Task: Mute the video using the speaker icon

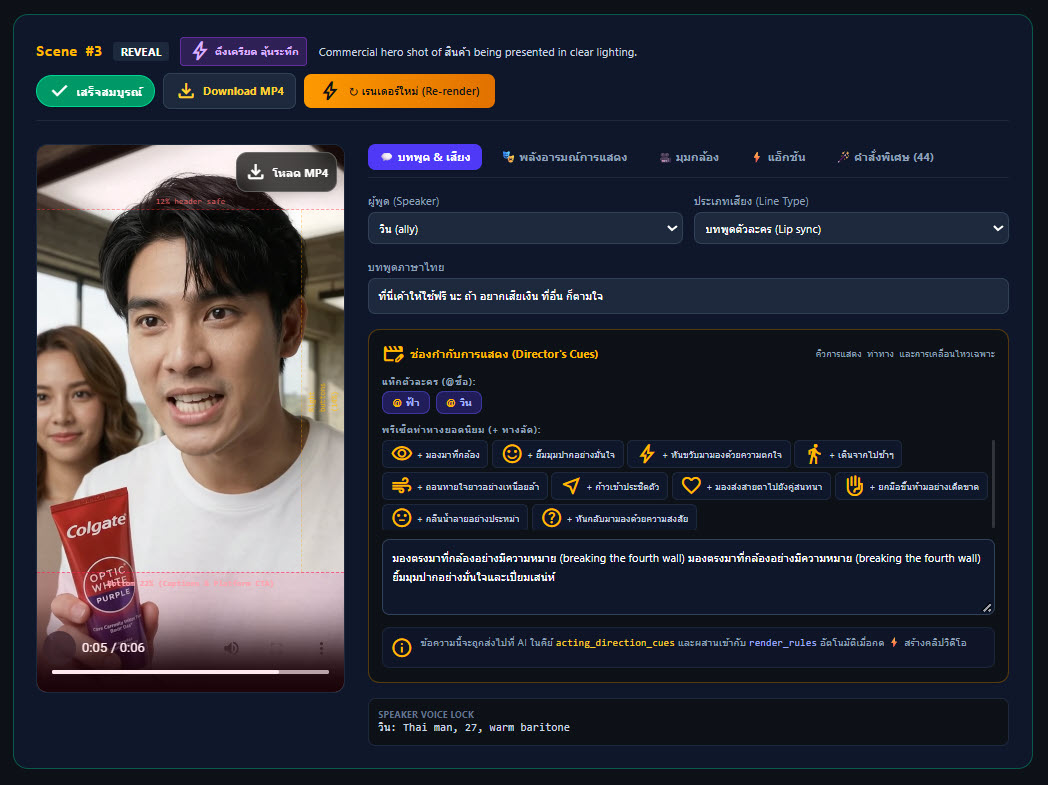Action: tap(231, 648)
